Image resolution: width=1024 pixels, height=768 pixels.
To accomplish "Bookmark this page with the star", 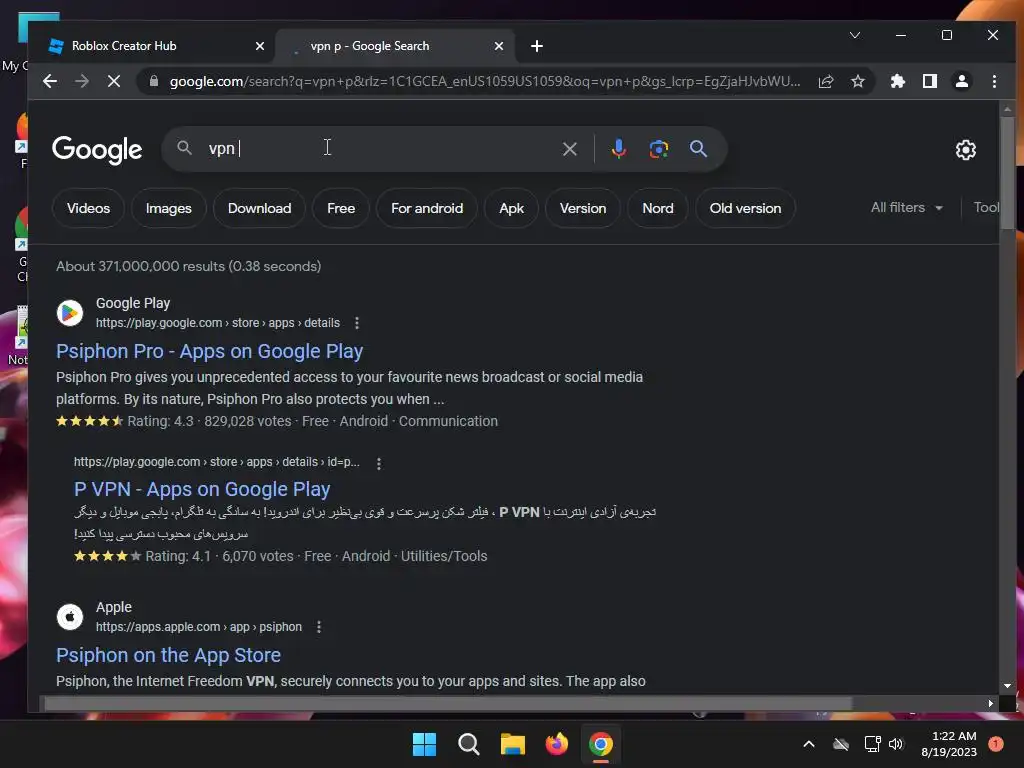I will point(858,81).
